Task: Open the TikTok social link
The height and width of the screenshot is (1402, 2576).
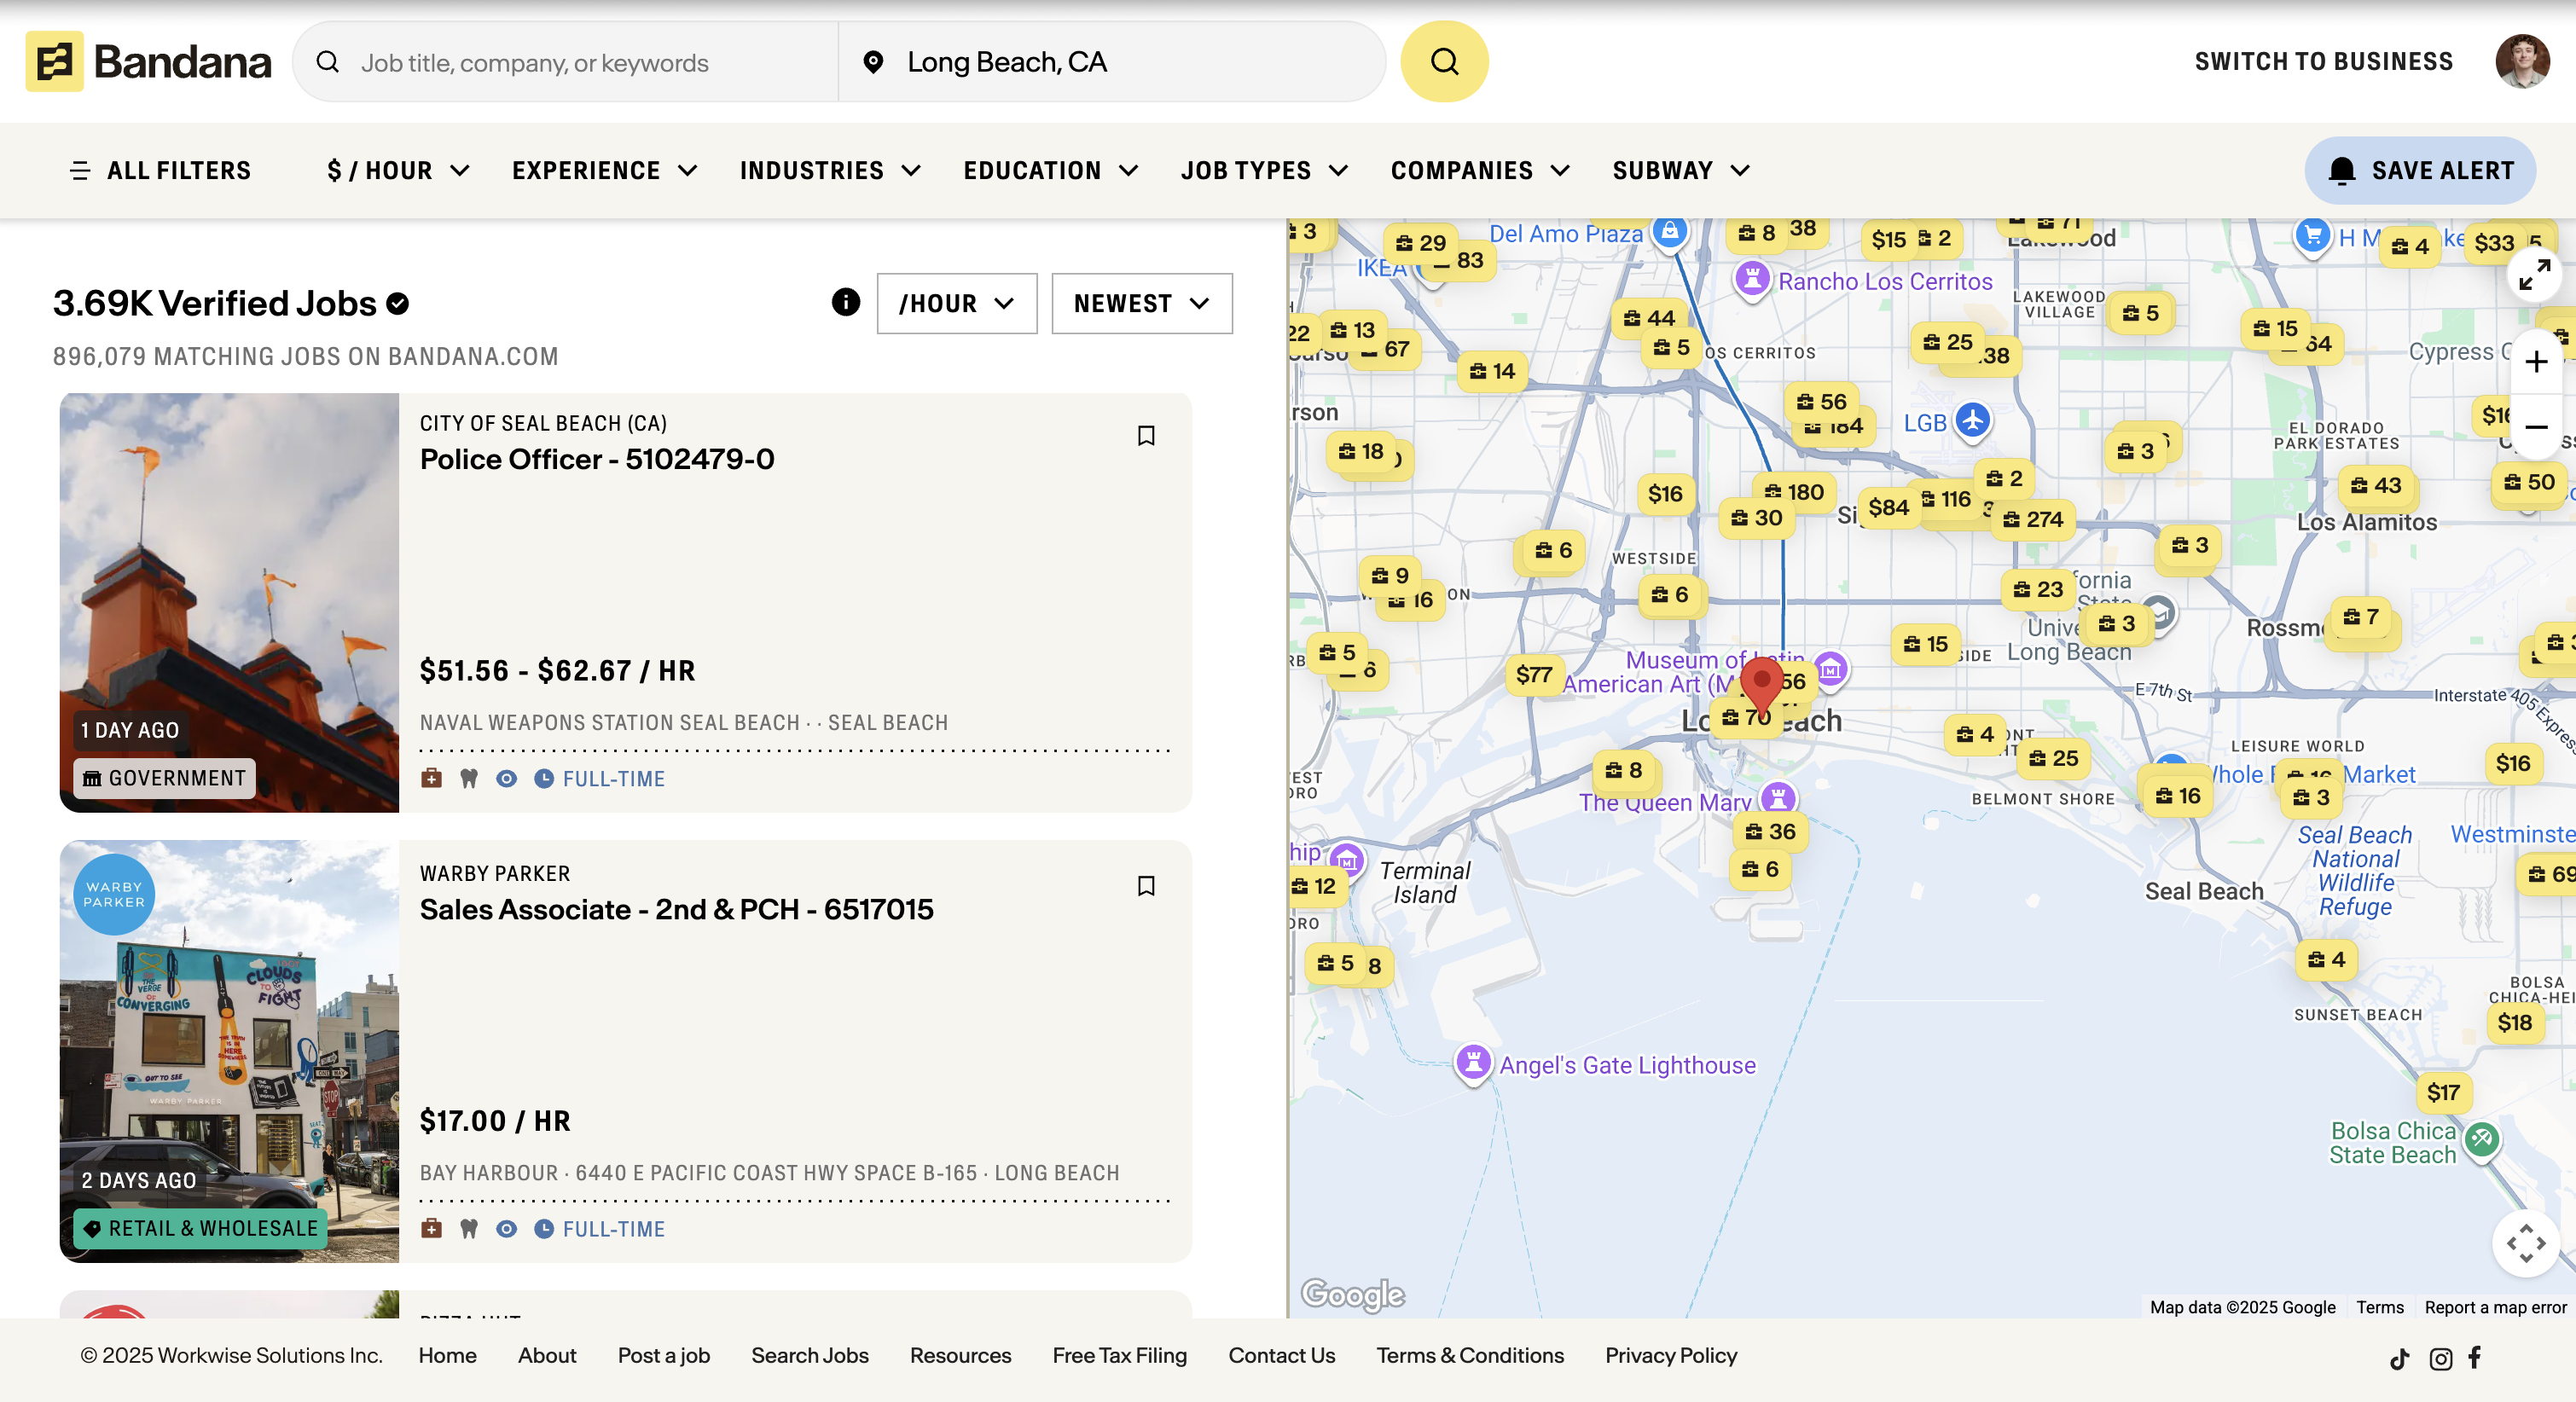Action: 2399,1358
